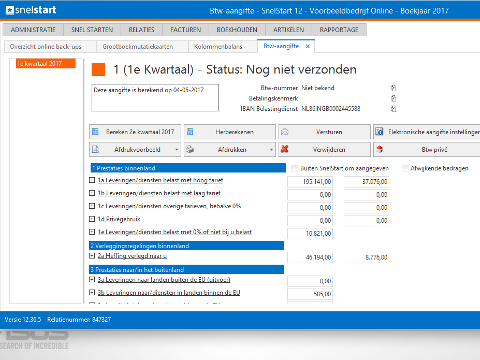Click the Verwijderen button

(x=324, y=149)
